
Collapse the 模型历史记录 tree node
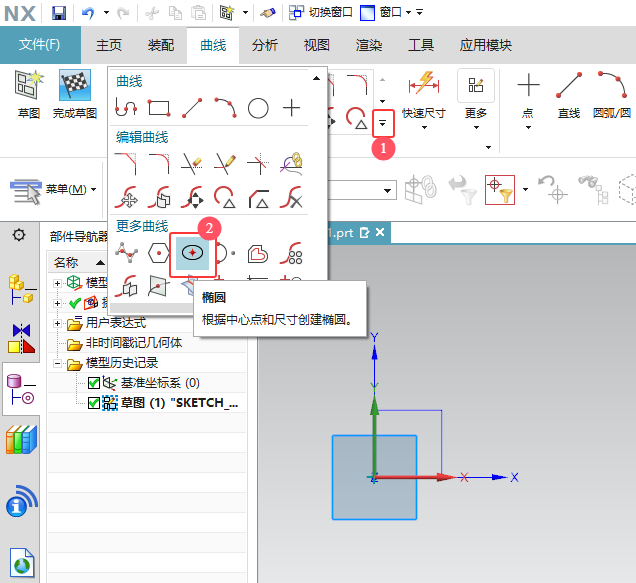pos(57,363)
